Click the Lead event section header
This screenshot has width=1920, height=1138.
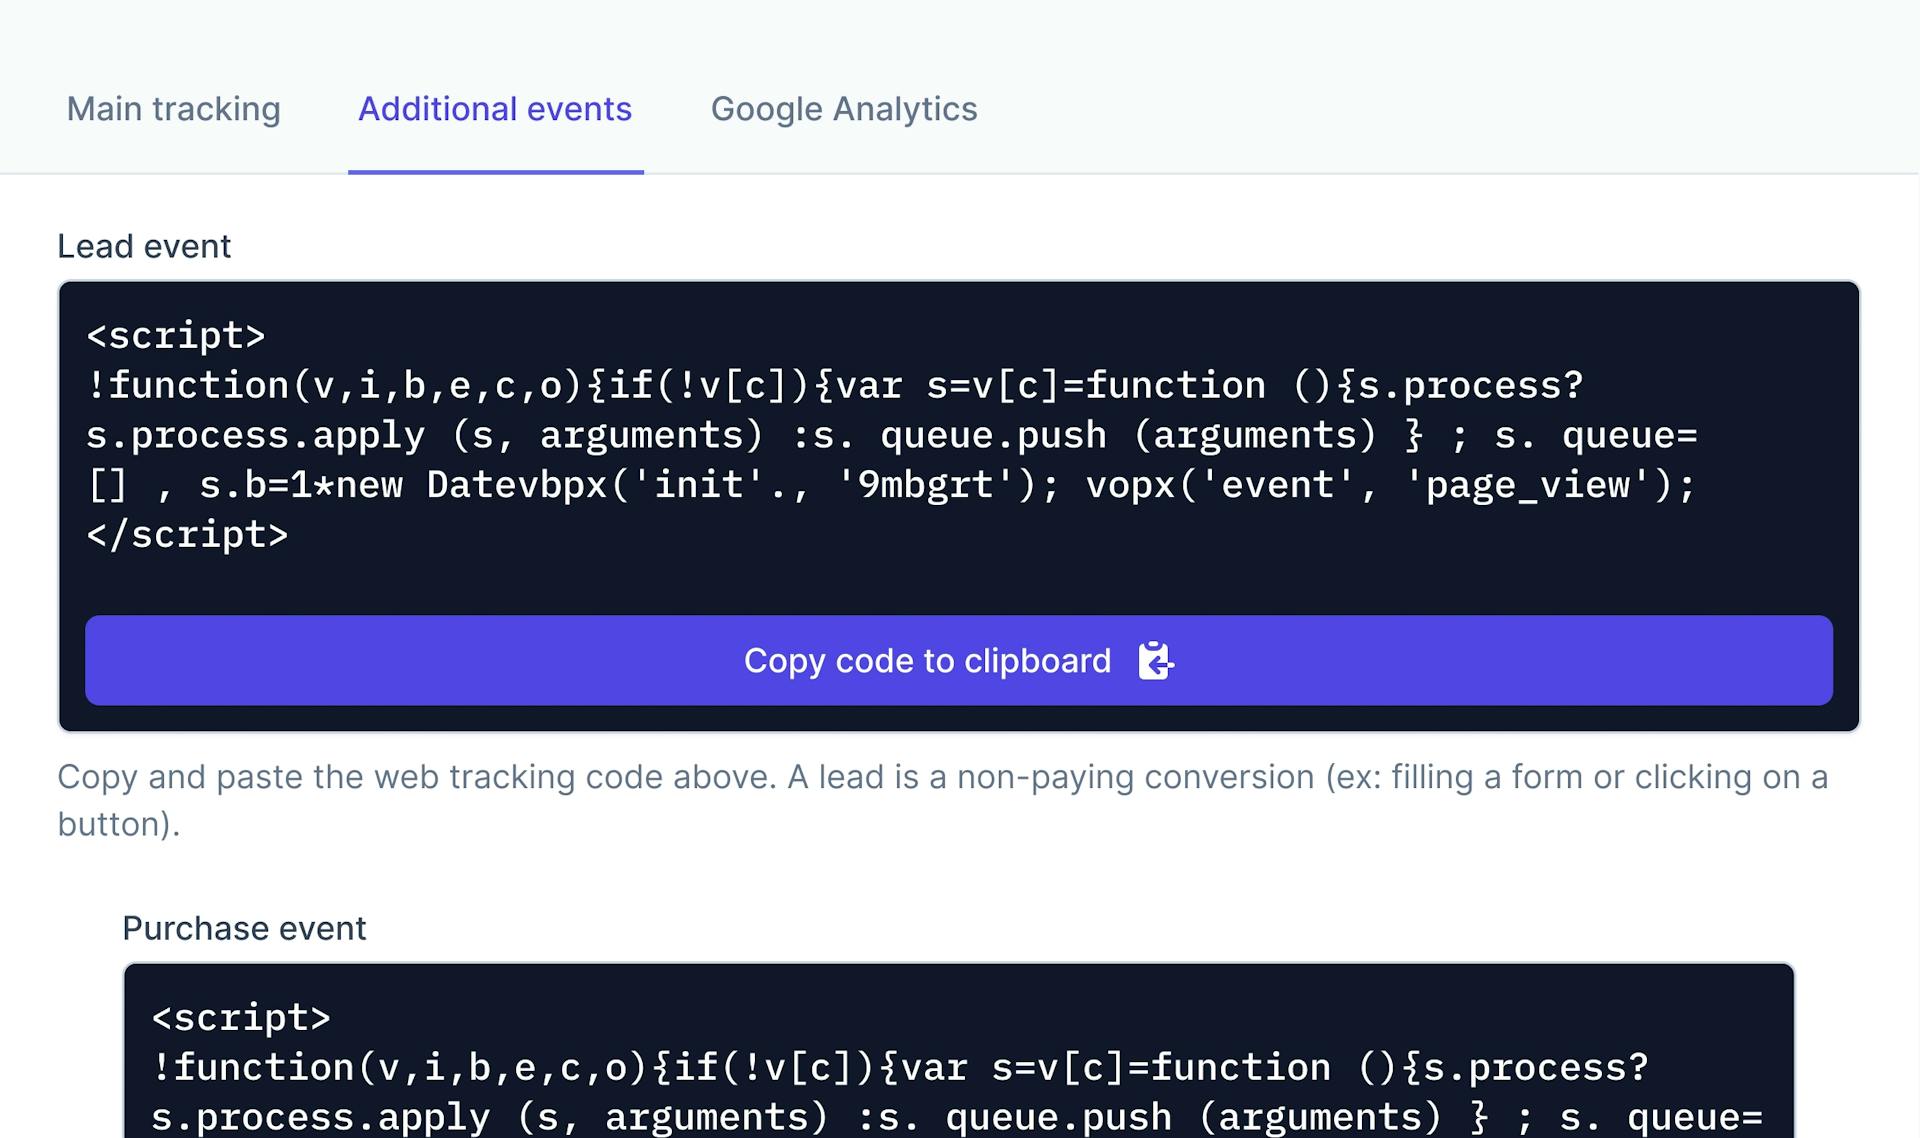(144, 245)
